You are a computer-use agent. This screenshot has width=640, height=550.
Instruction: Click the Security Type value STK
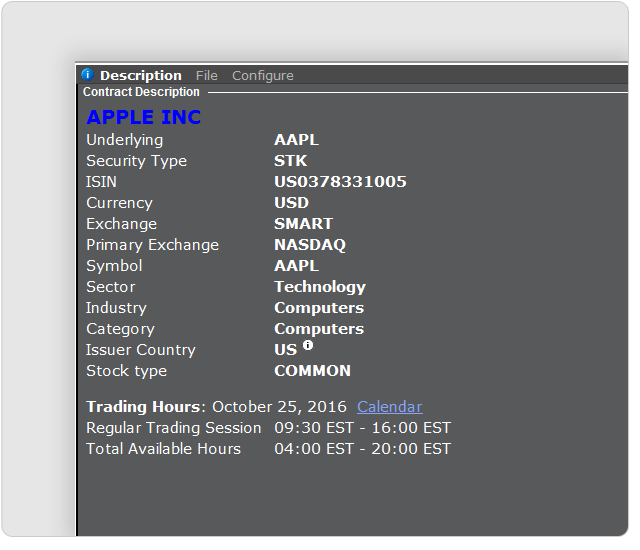point(291,161)
